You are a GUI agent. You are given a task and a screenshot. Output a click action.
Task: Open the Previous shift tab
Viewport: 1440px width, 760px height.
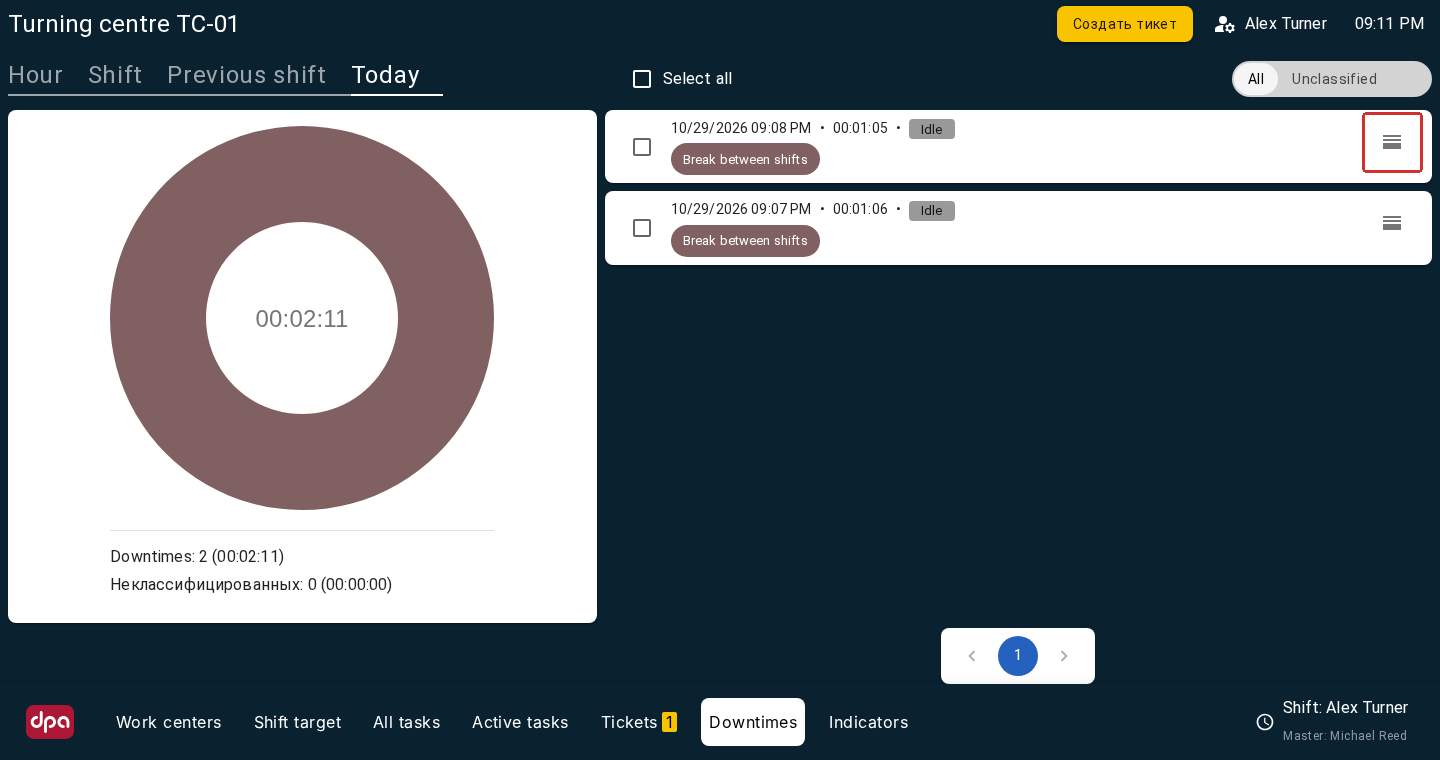(x=247, y=75)
